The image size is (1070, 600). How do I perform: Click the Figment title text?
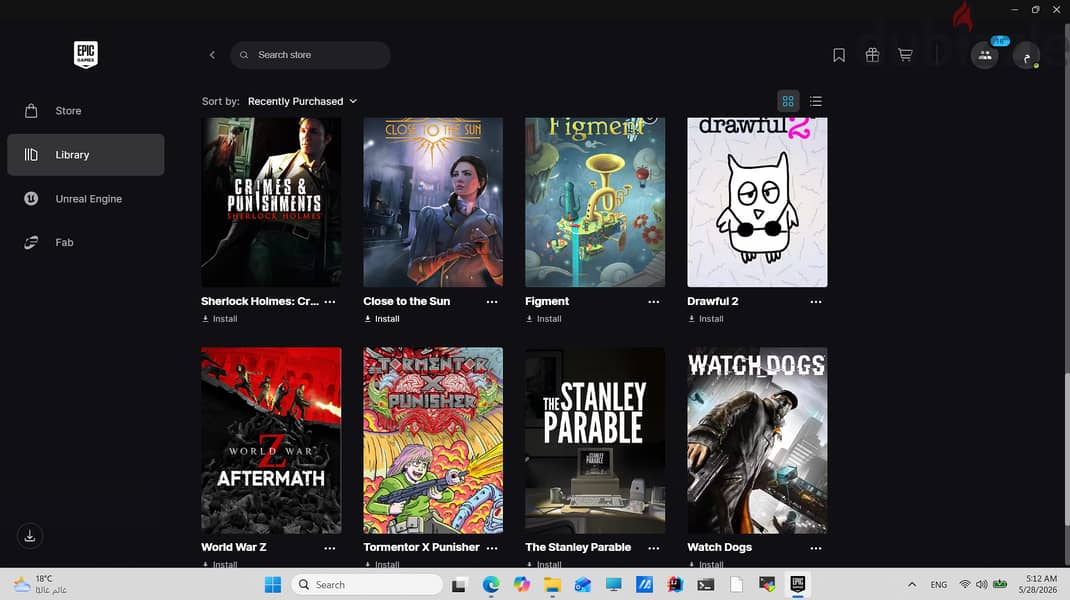[547, 301]
